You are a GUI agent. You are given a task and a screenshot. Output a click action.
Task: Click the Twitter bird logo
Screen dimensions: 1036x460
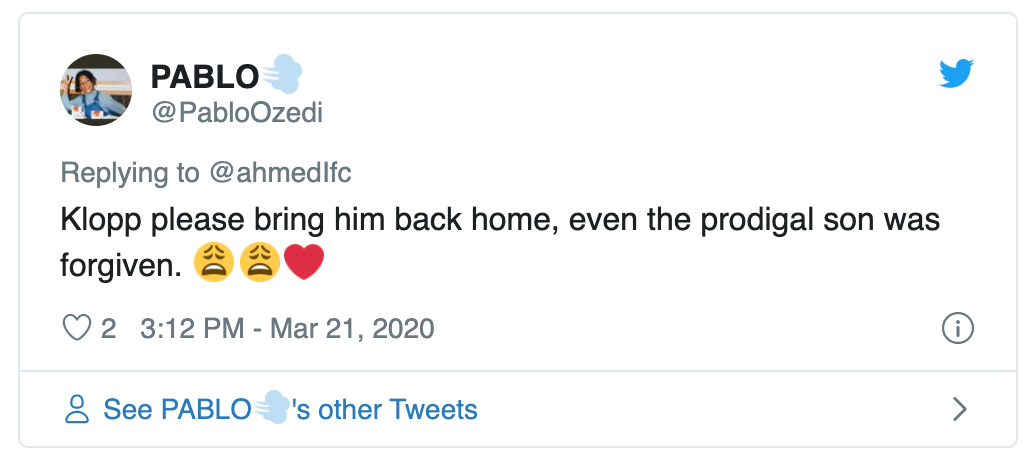tap(957, 74)
